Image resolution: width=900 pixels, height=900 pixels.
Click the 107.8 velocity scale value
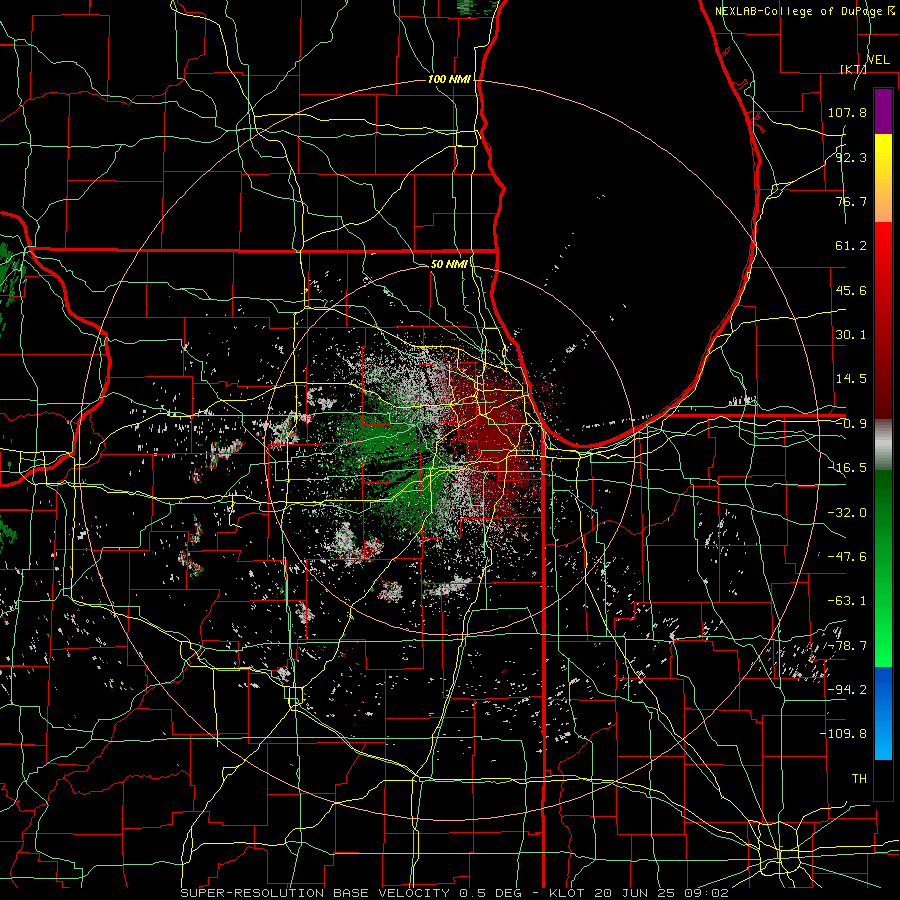(847, 112)
